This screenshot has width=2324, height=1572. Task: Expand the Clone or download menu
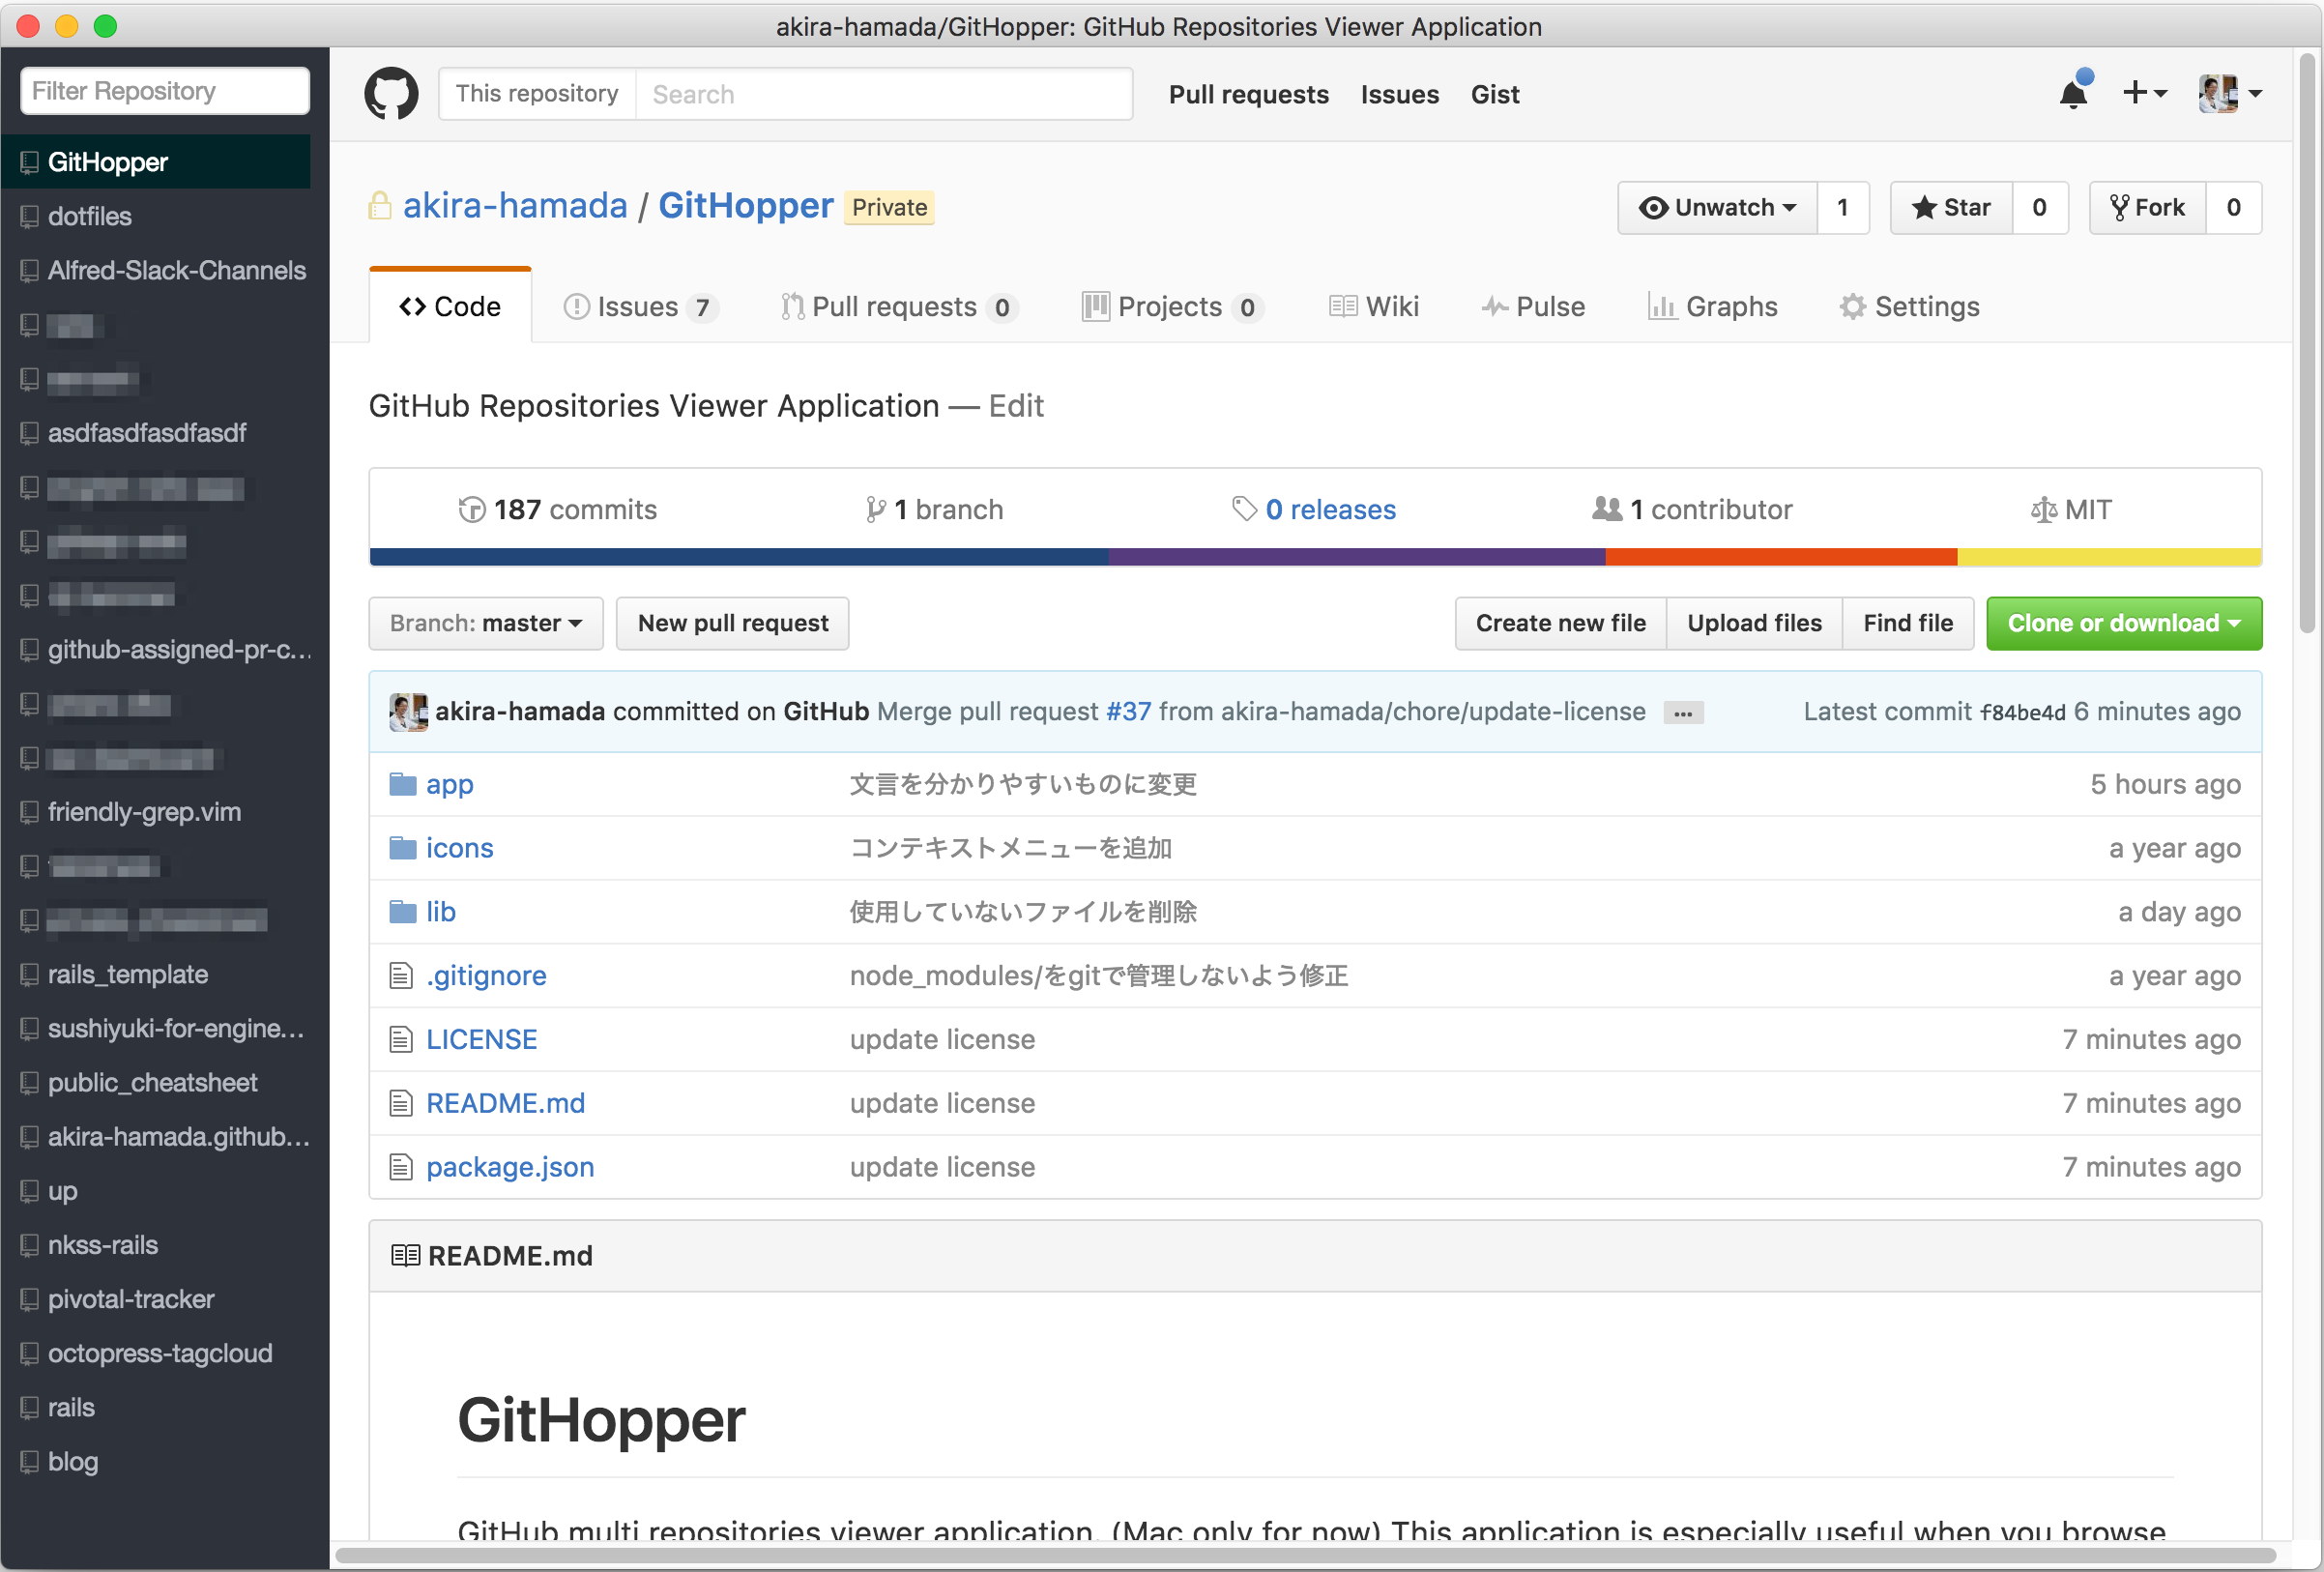coord(2123,624)
